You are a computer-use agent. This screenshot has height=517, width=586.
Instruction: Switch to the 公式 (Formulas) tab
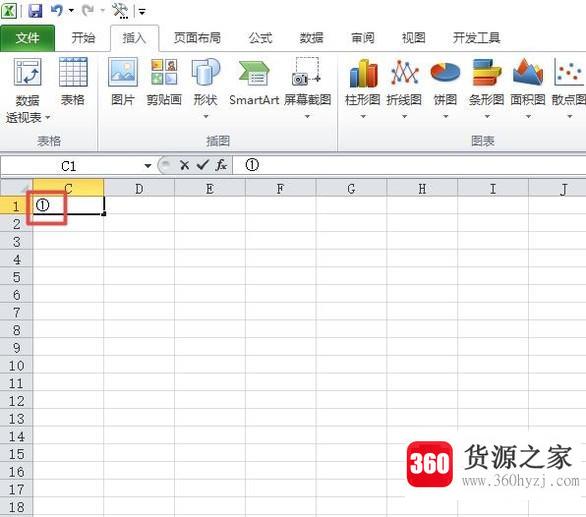coord(260,38)
